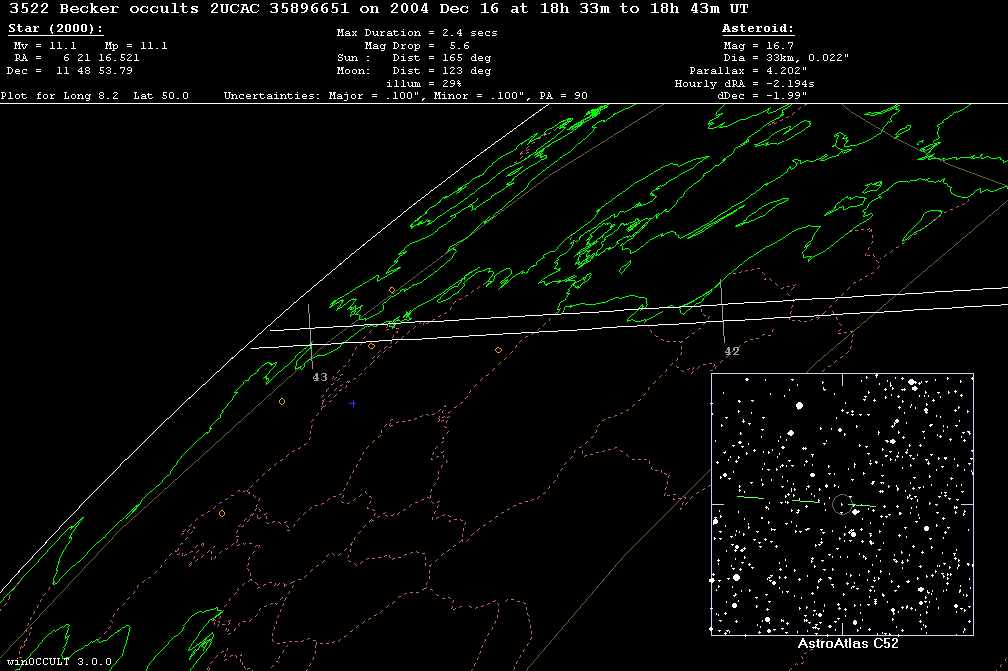The height and width of the screenshot is (671, 1008).
Task: Click the green cross marker on the path
Action: coord(393,324)
